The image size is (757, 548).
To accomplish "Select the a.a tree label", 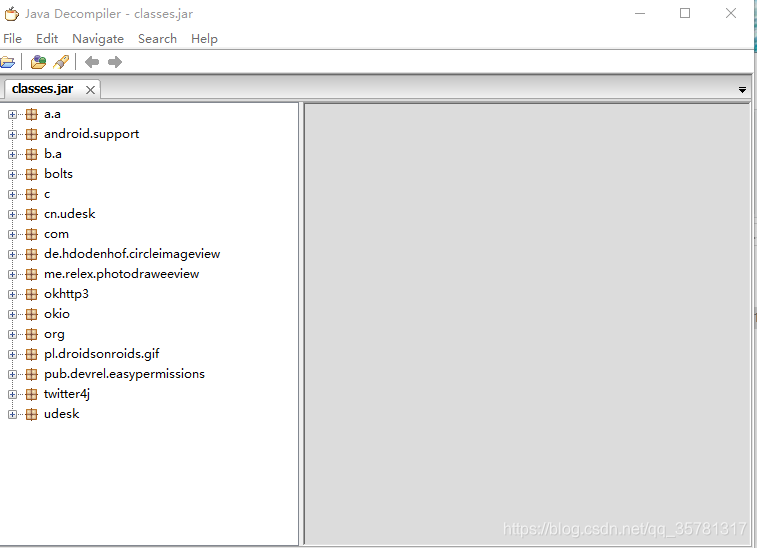I will pos(52,114).
